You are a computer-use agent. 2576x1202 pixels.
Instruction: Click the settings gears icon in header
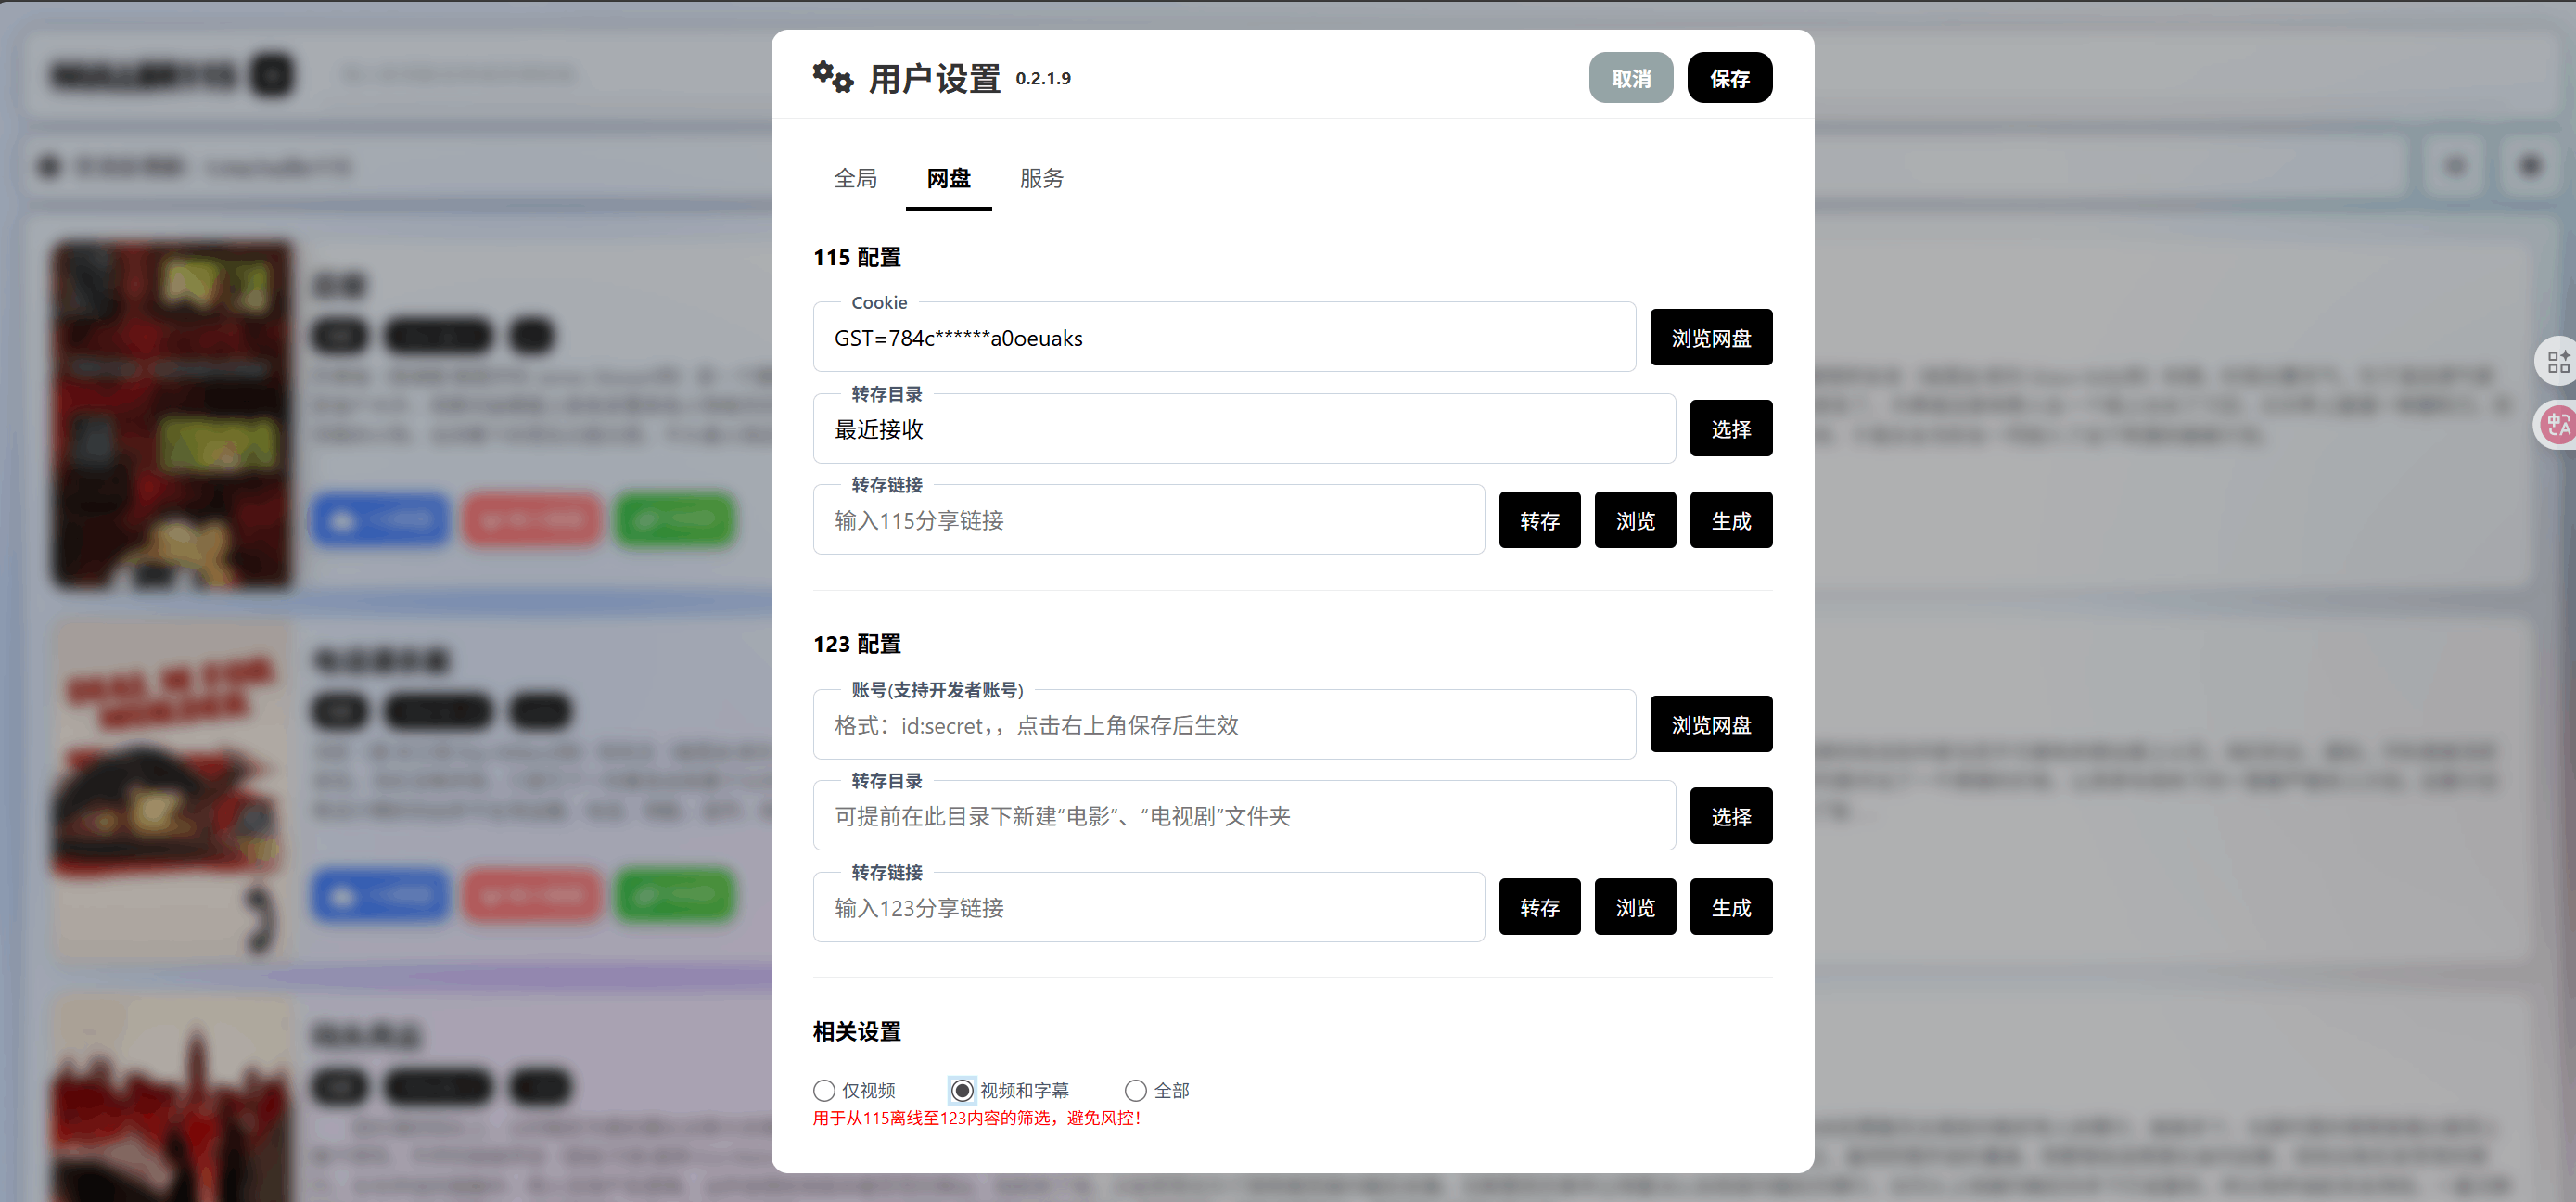pos(832,76)
